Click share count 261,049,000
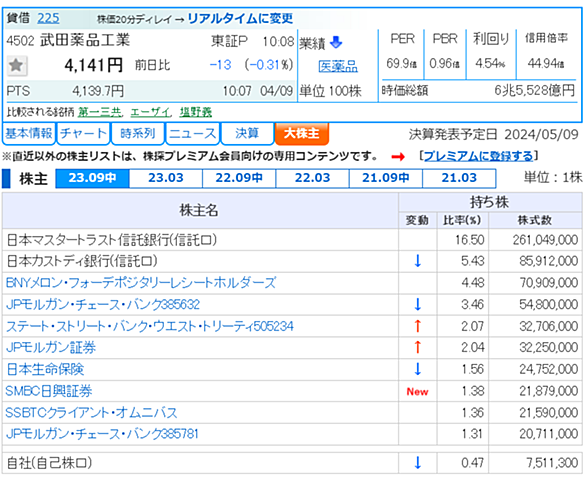The height and width of the screenshot is (480, 586). click(x=545, y=240)
